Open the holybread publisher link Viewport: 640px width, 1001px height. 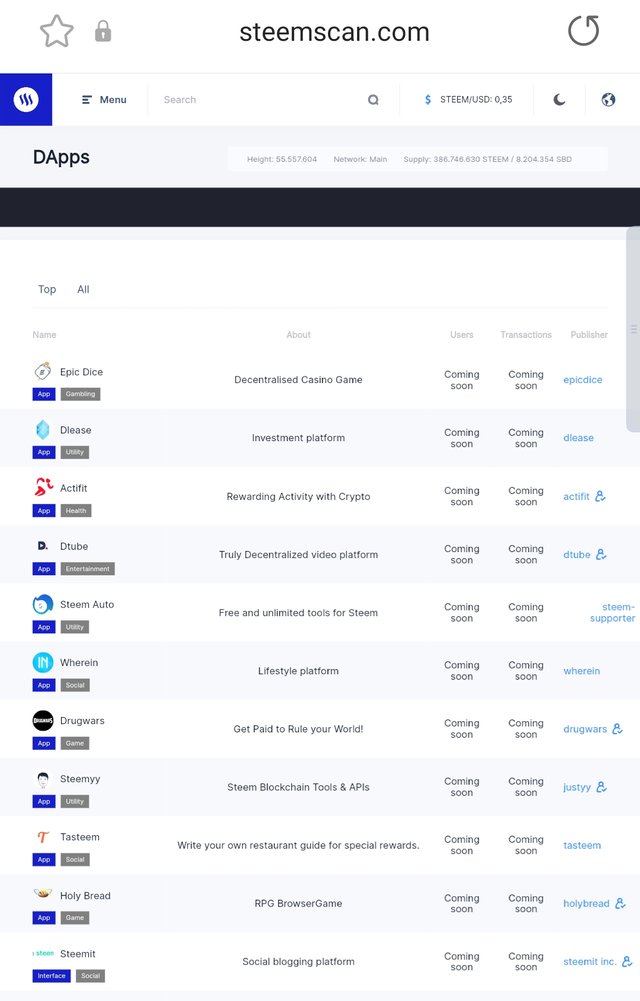(586, 903)
